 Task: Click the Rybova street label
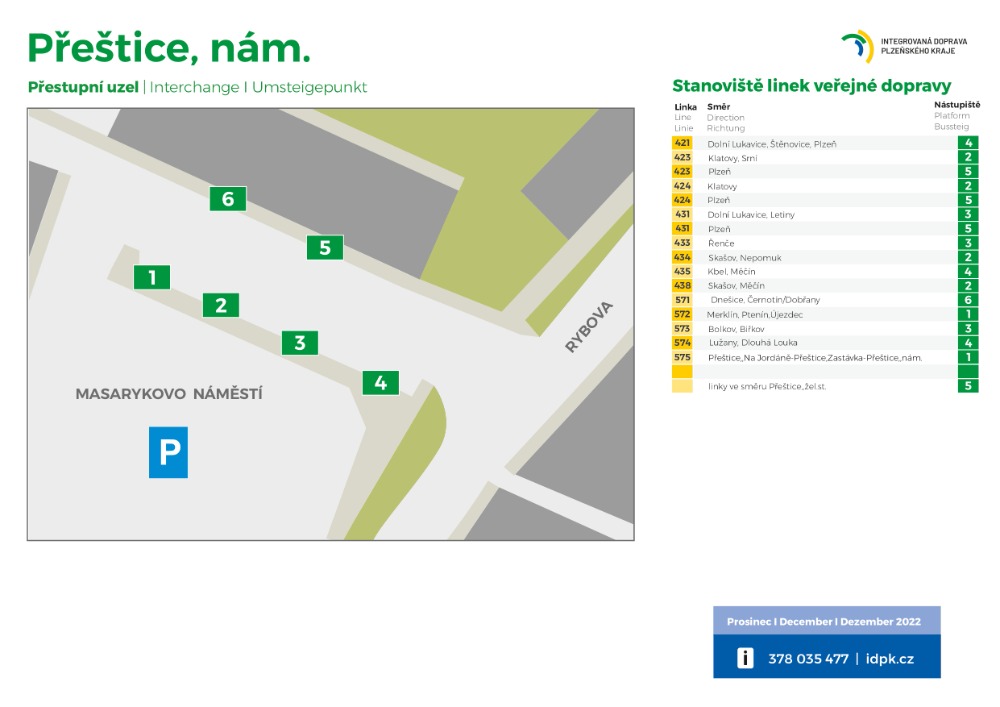click(x=588, y=327)
